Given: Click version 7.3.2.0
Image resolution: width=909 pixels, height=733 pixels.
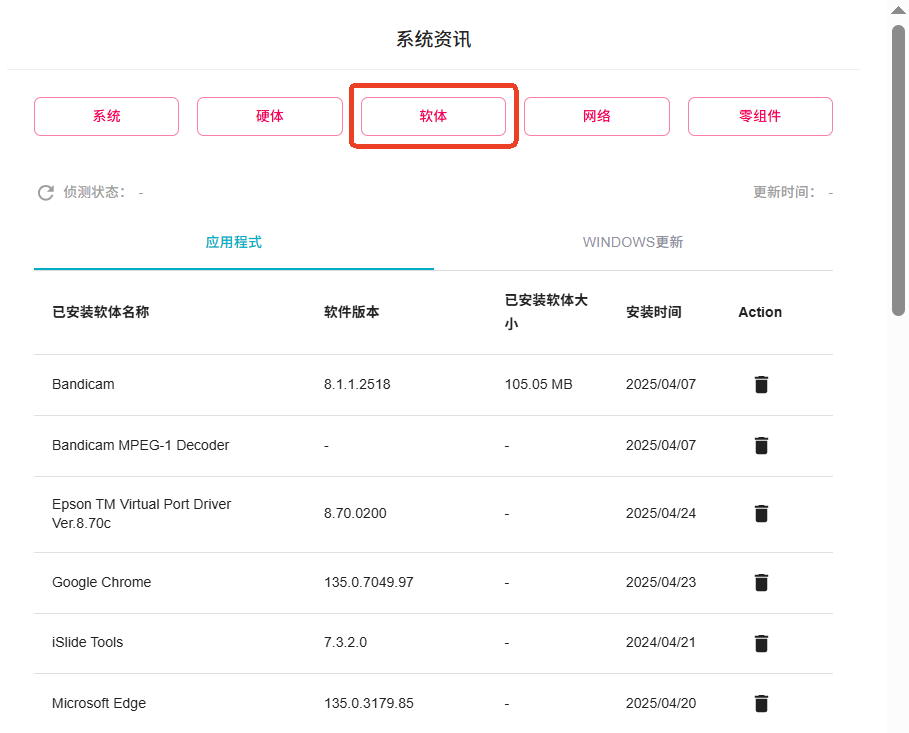Looking at the screenshot, I should (346, 643).
